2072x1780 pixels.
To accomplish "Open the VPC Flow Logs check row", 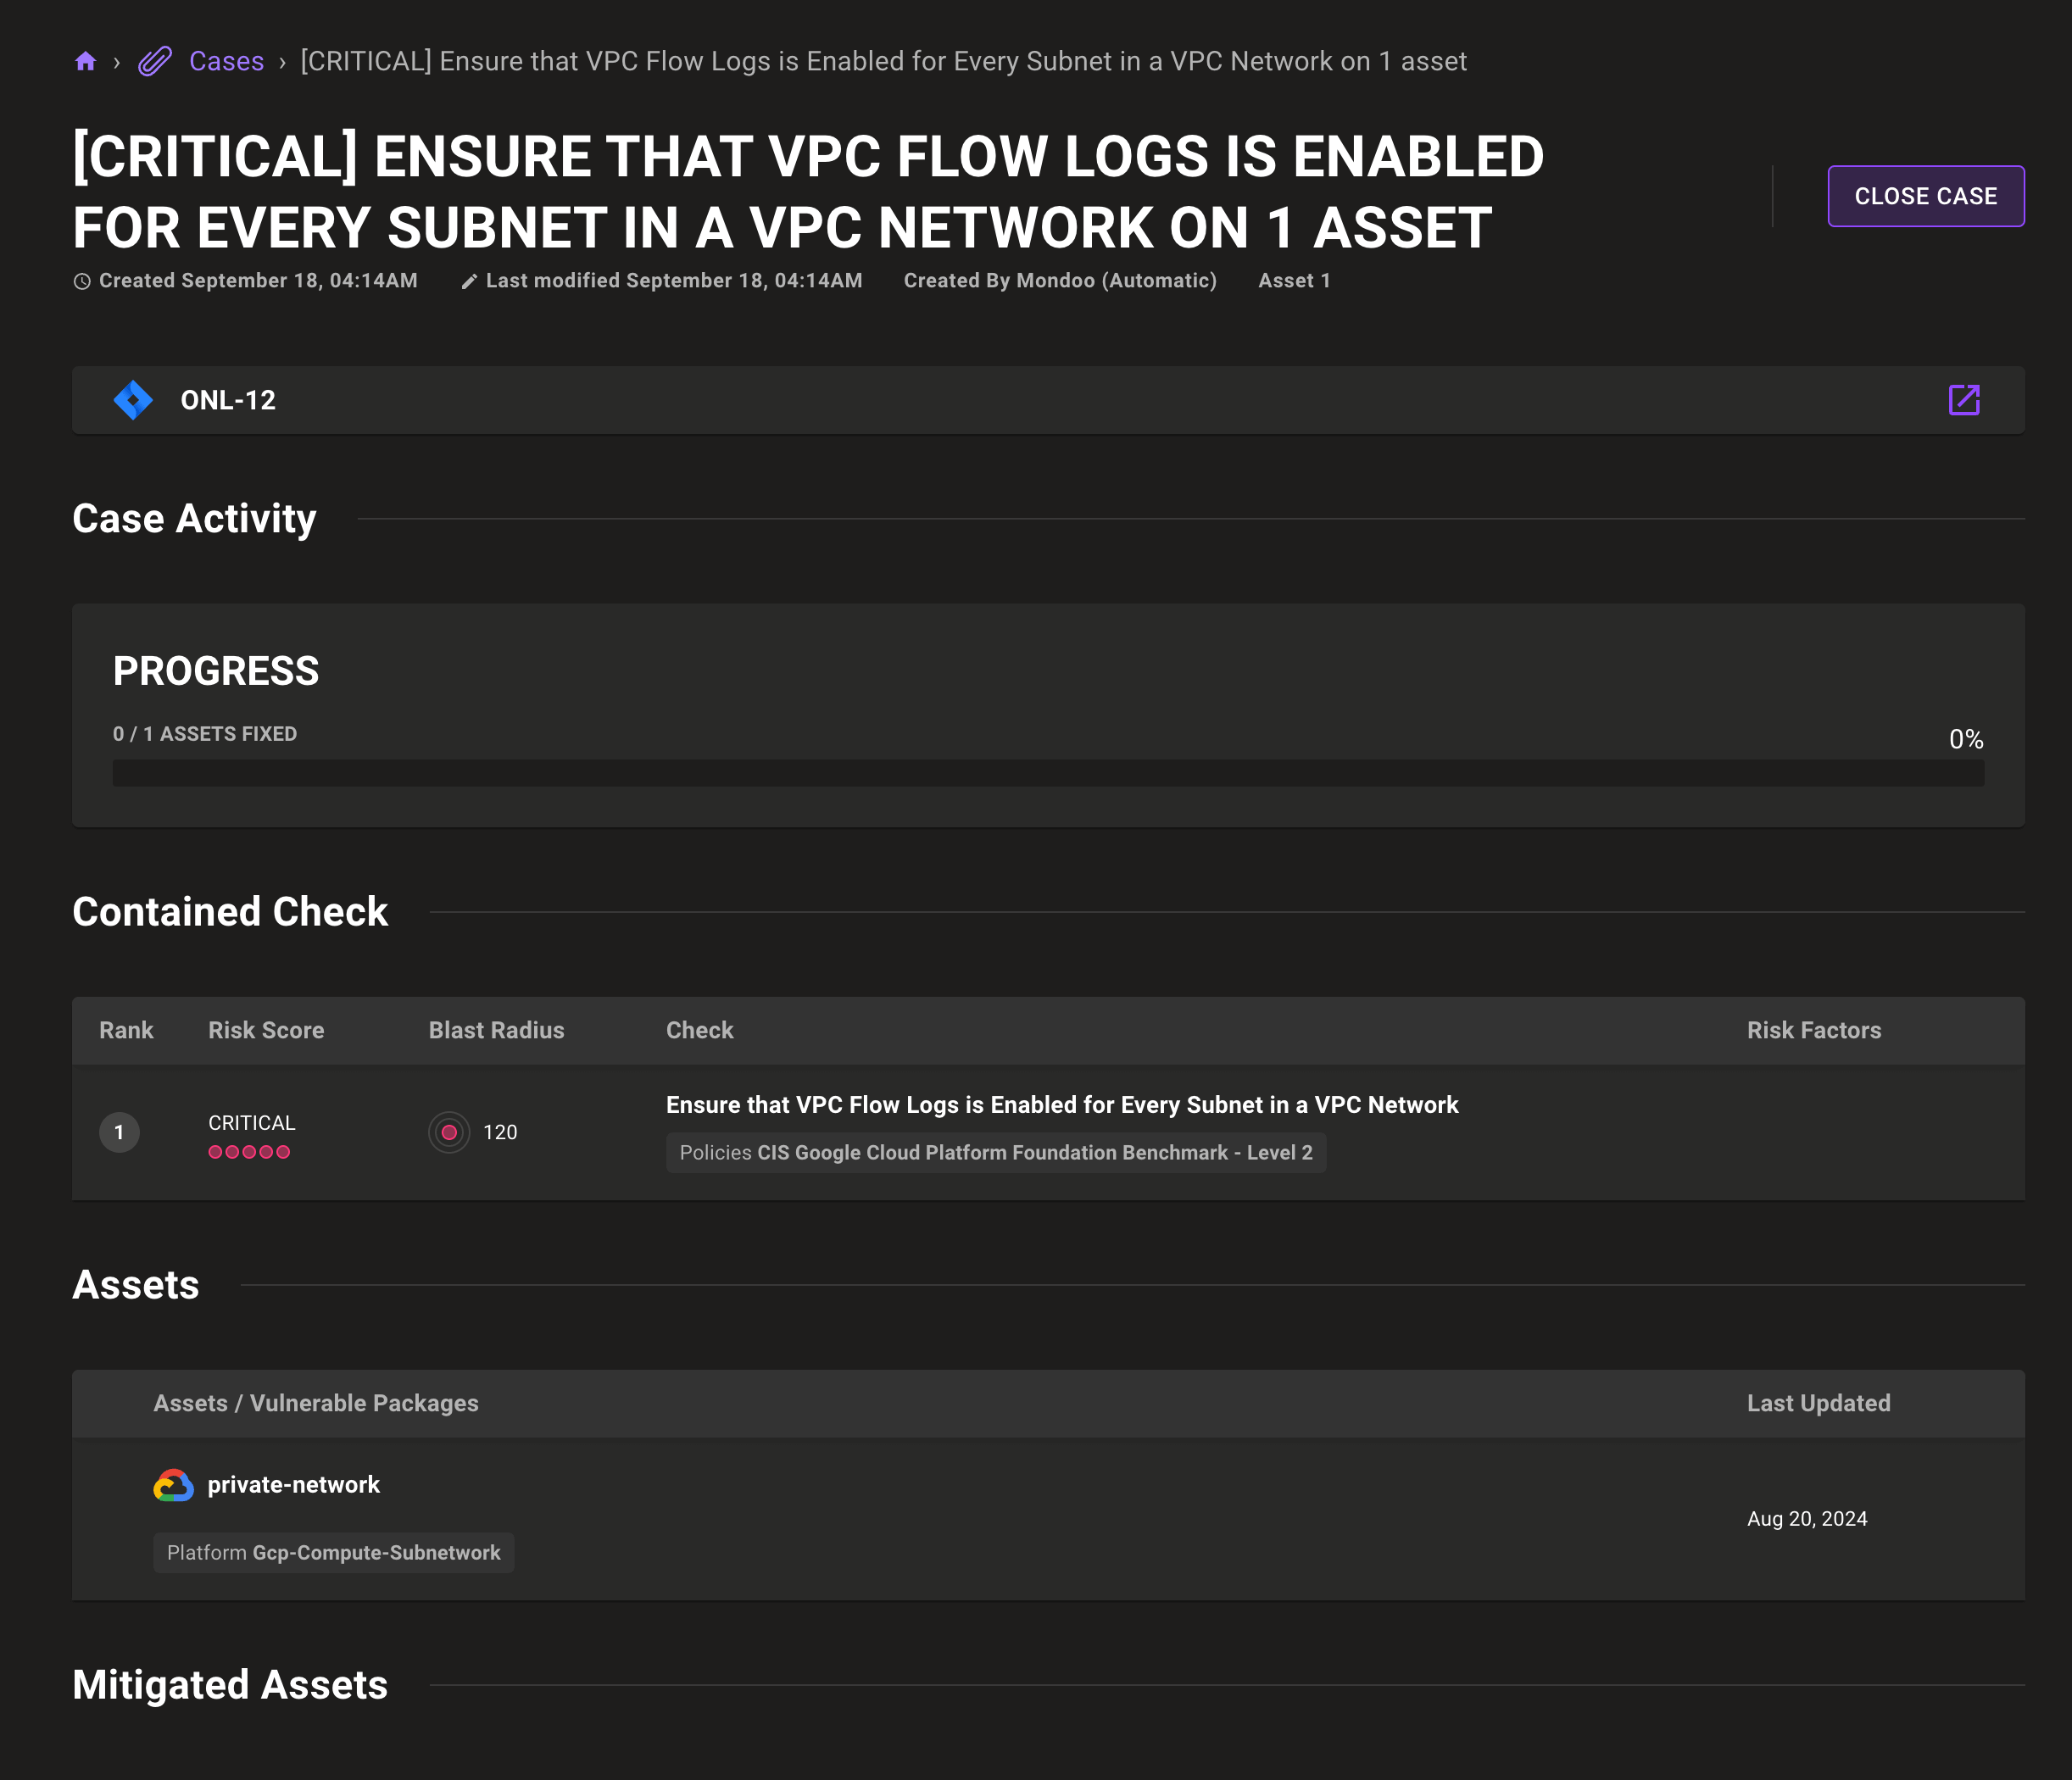I will coord(1061,1105).
